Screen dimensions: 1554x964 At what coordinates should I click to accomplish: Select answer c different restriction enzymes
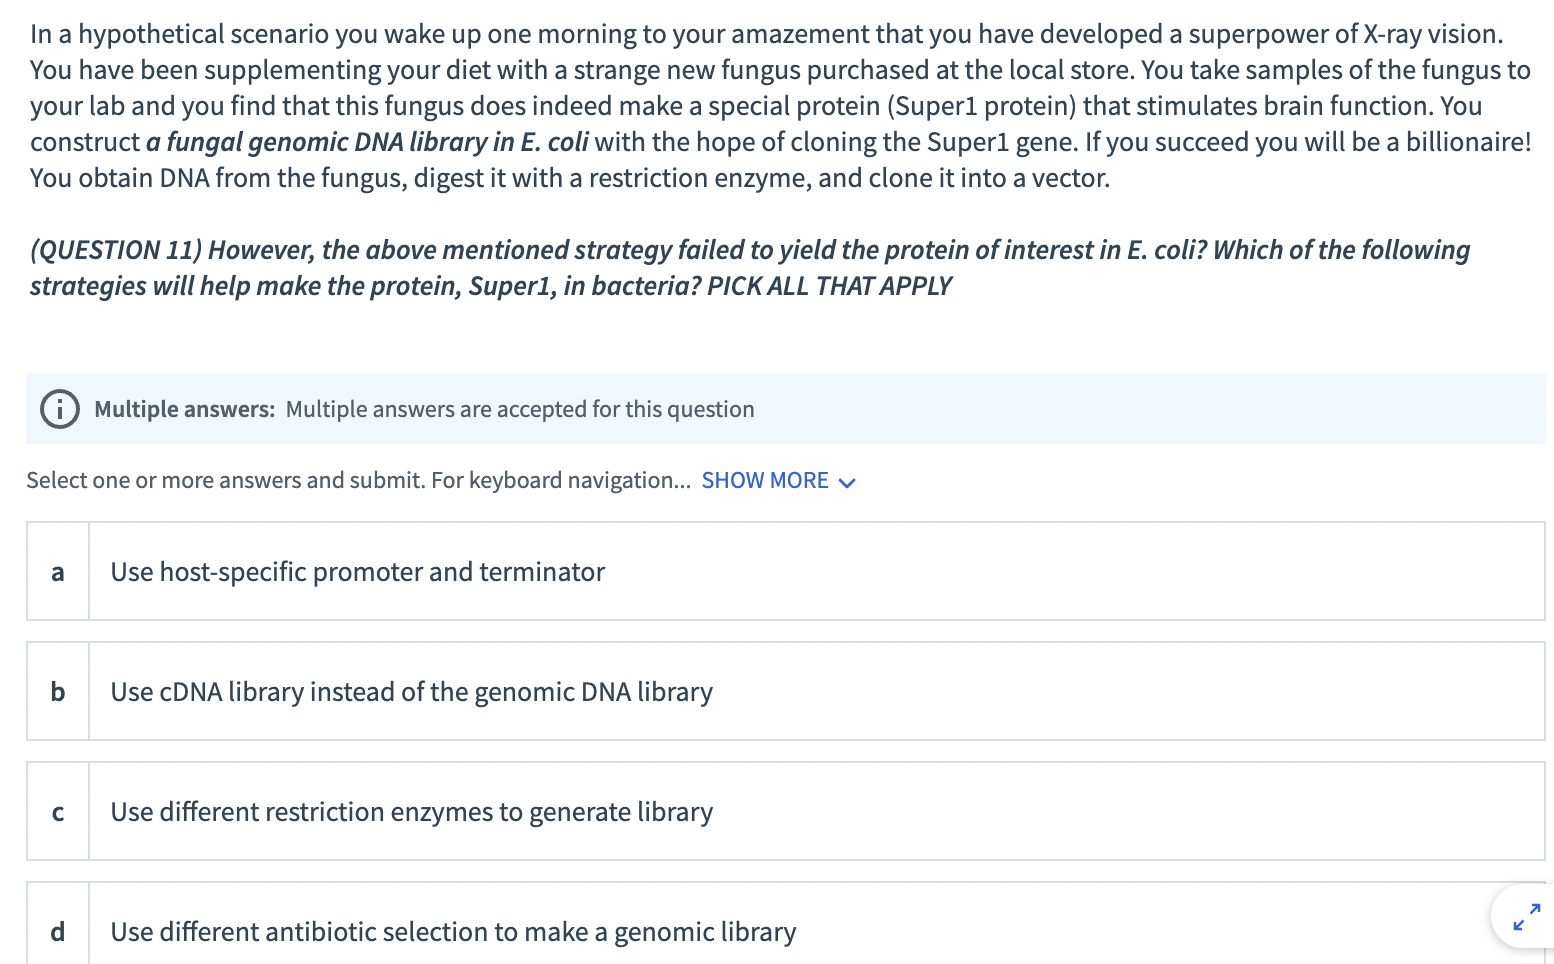click(411, 812)
